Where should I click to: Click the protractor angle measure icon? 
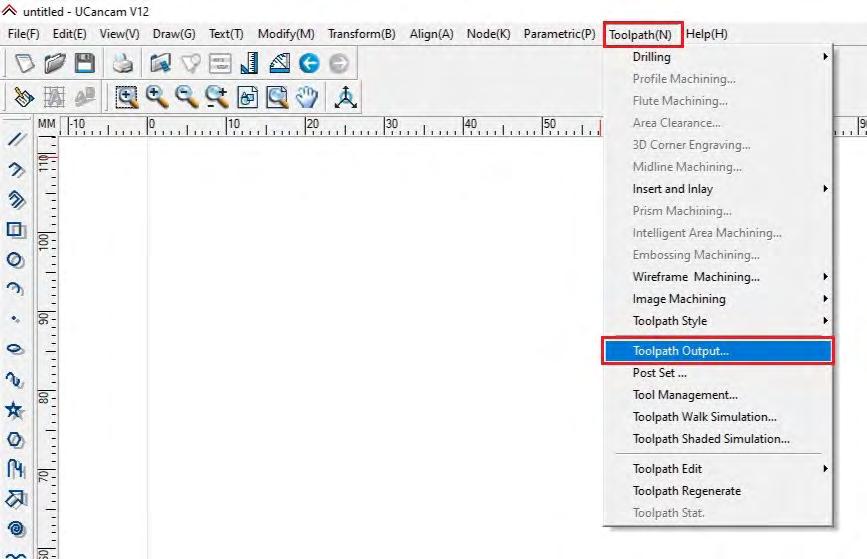point(280,64)
